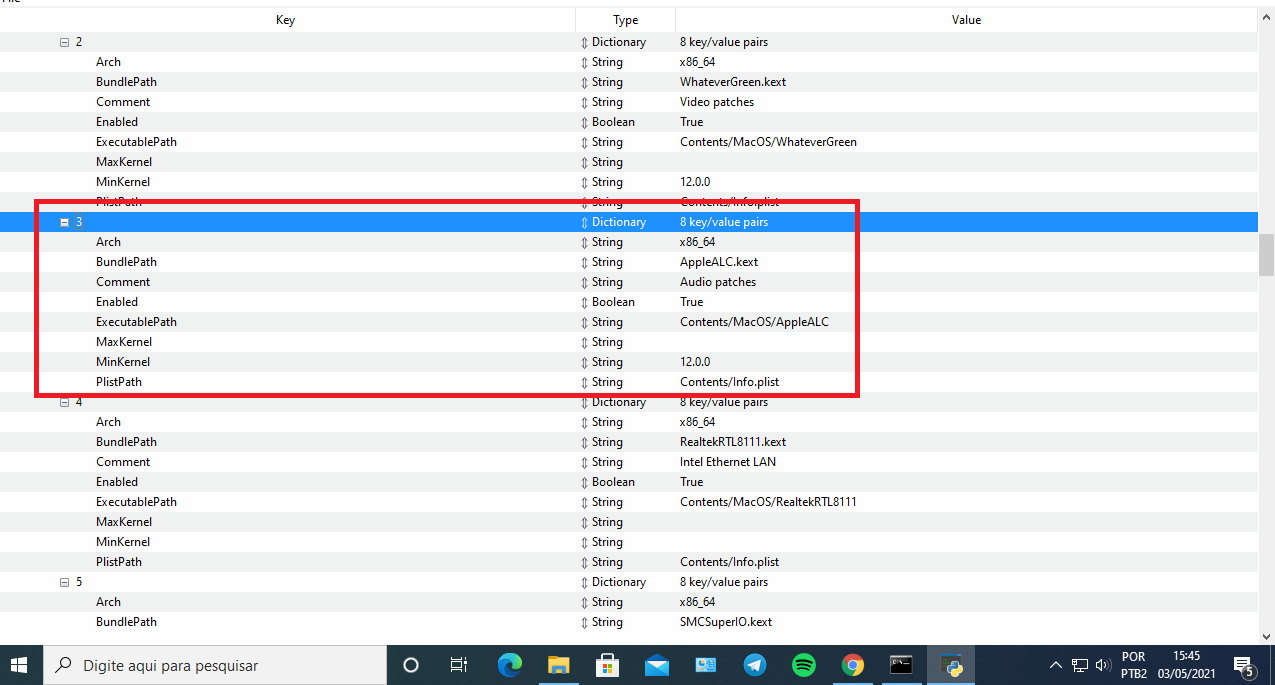
Task: Select the AppleALC.kext value
Action: tap(719, 262)
